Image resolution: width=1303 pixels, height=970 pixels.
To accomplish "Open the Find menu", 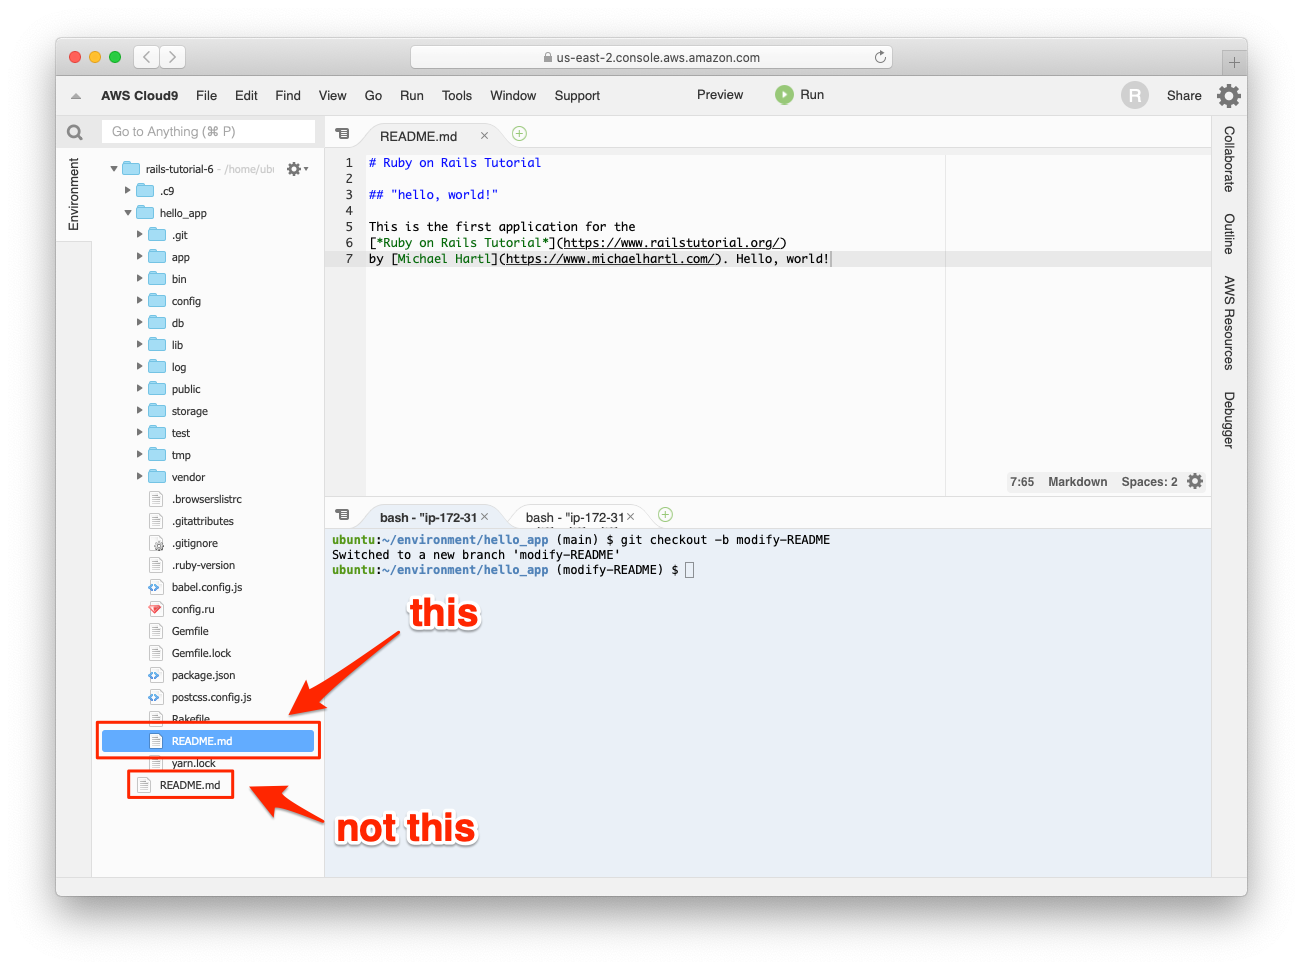I will pyautogui.click(x=288, y=96).
